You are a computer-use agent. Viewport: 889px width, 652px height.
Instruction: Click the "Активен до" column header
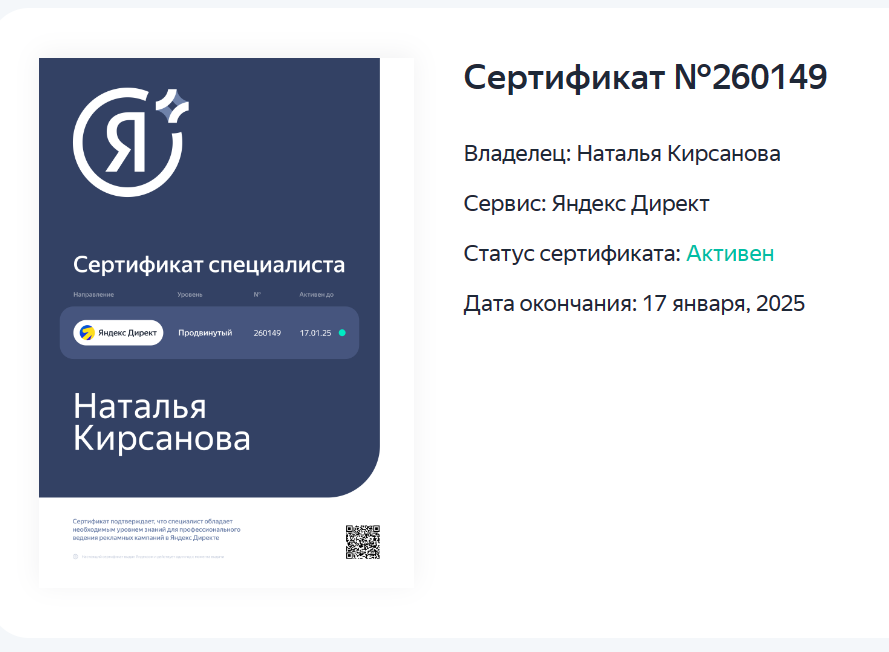[x=316, y=295]
